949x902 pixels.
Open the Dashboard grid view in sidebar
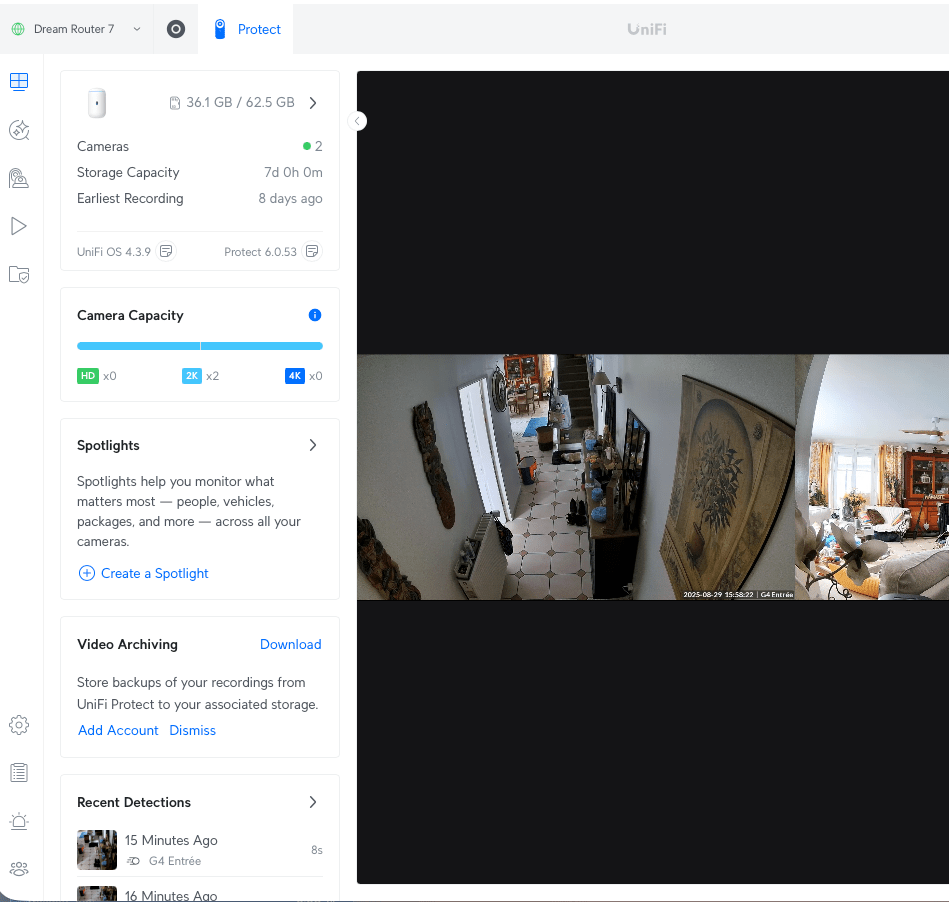click(19, 82)
